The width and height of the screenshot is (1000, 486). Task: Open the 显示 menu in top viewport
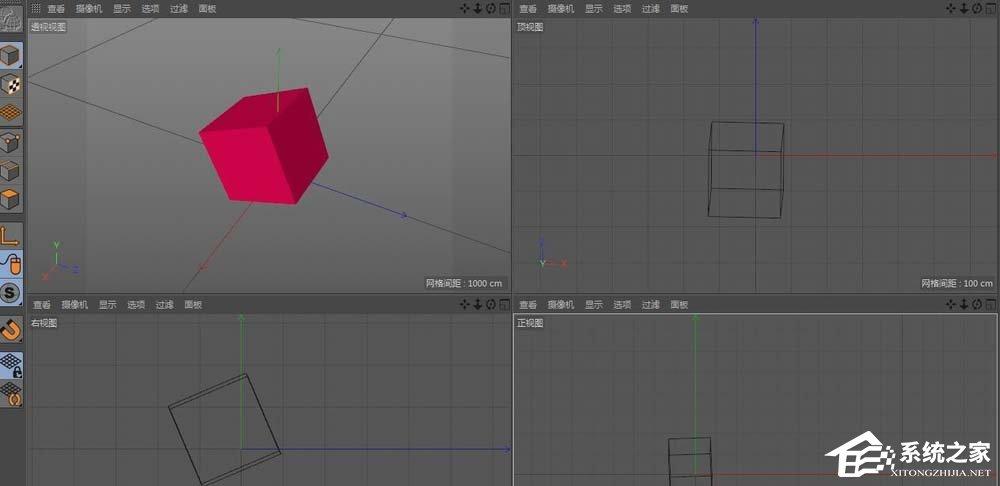pyautogui.click(x=594, y=9)
